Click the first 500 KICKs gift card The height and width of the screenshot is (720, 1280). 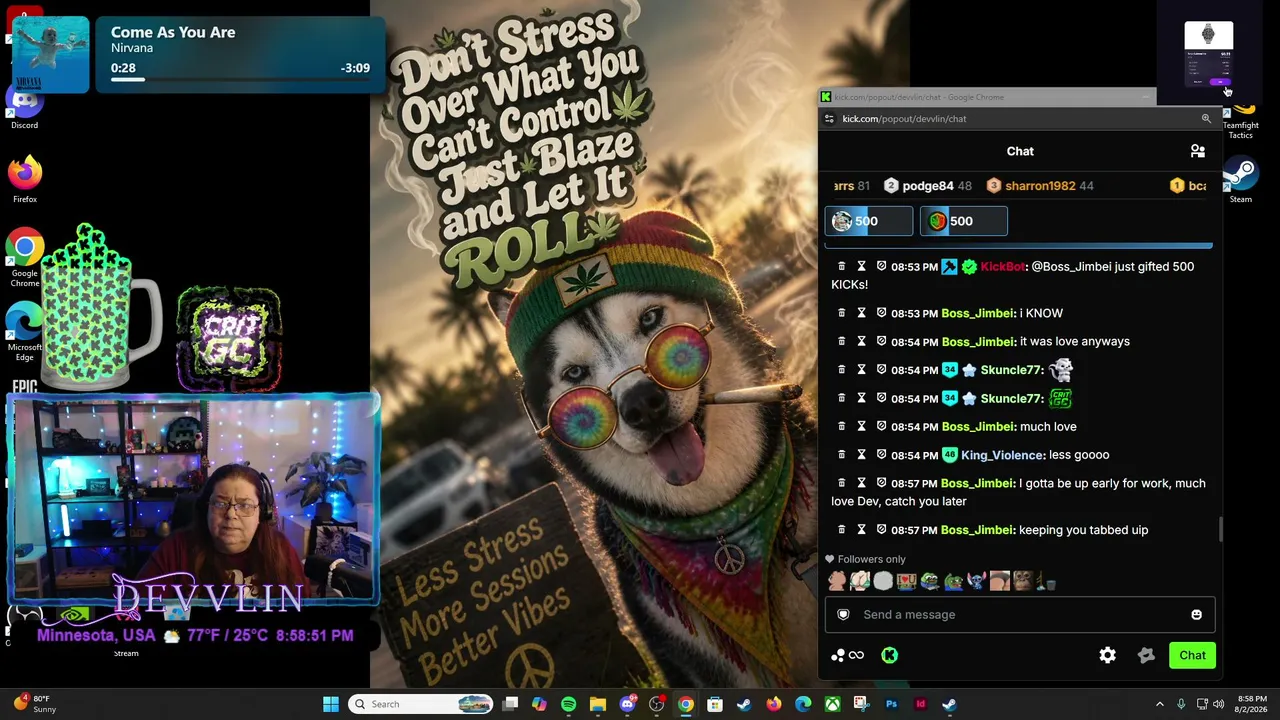click(x=869, y=221)
